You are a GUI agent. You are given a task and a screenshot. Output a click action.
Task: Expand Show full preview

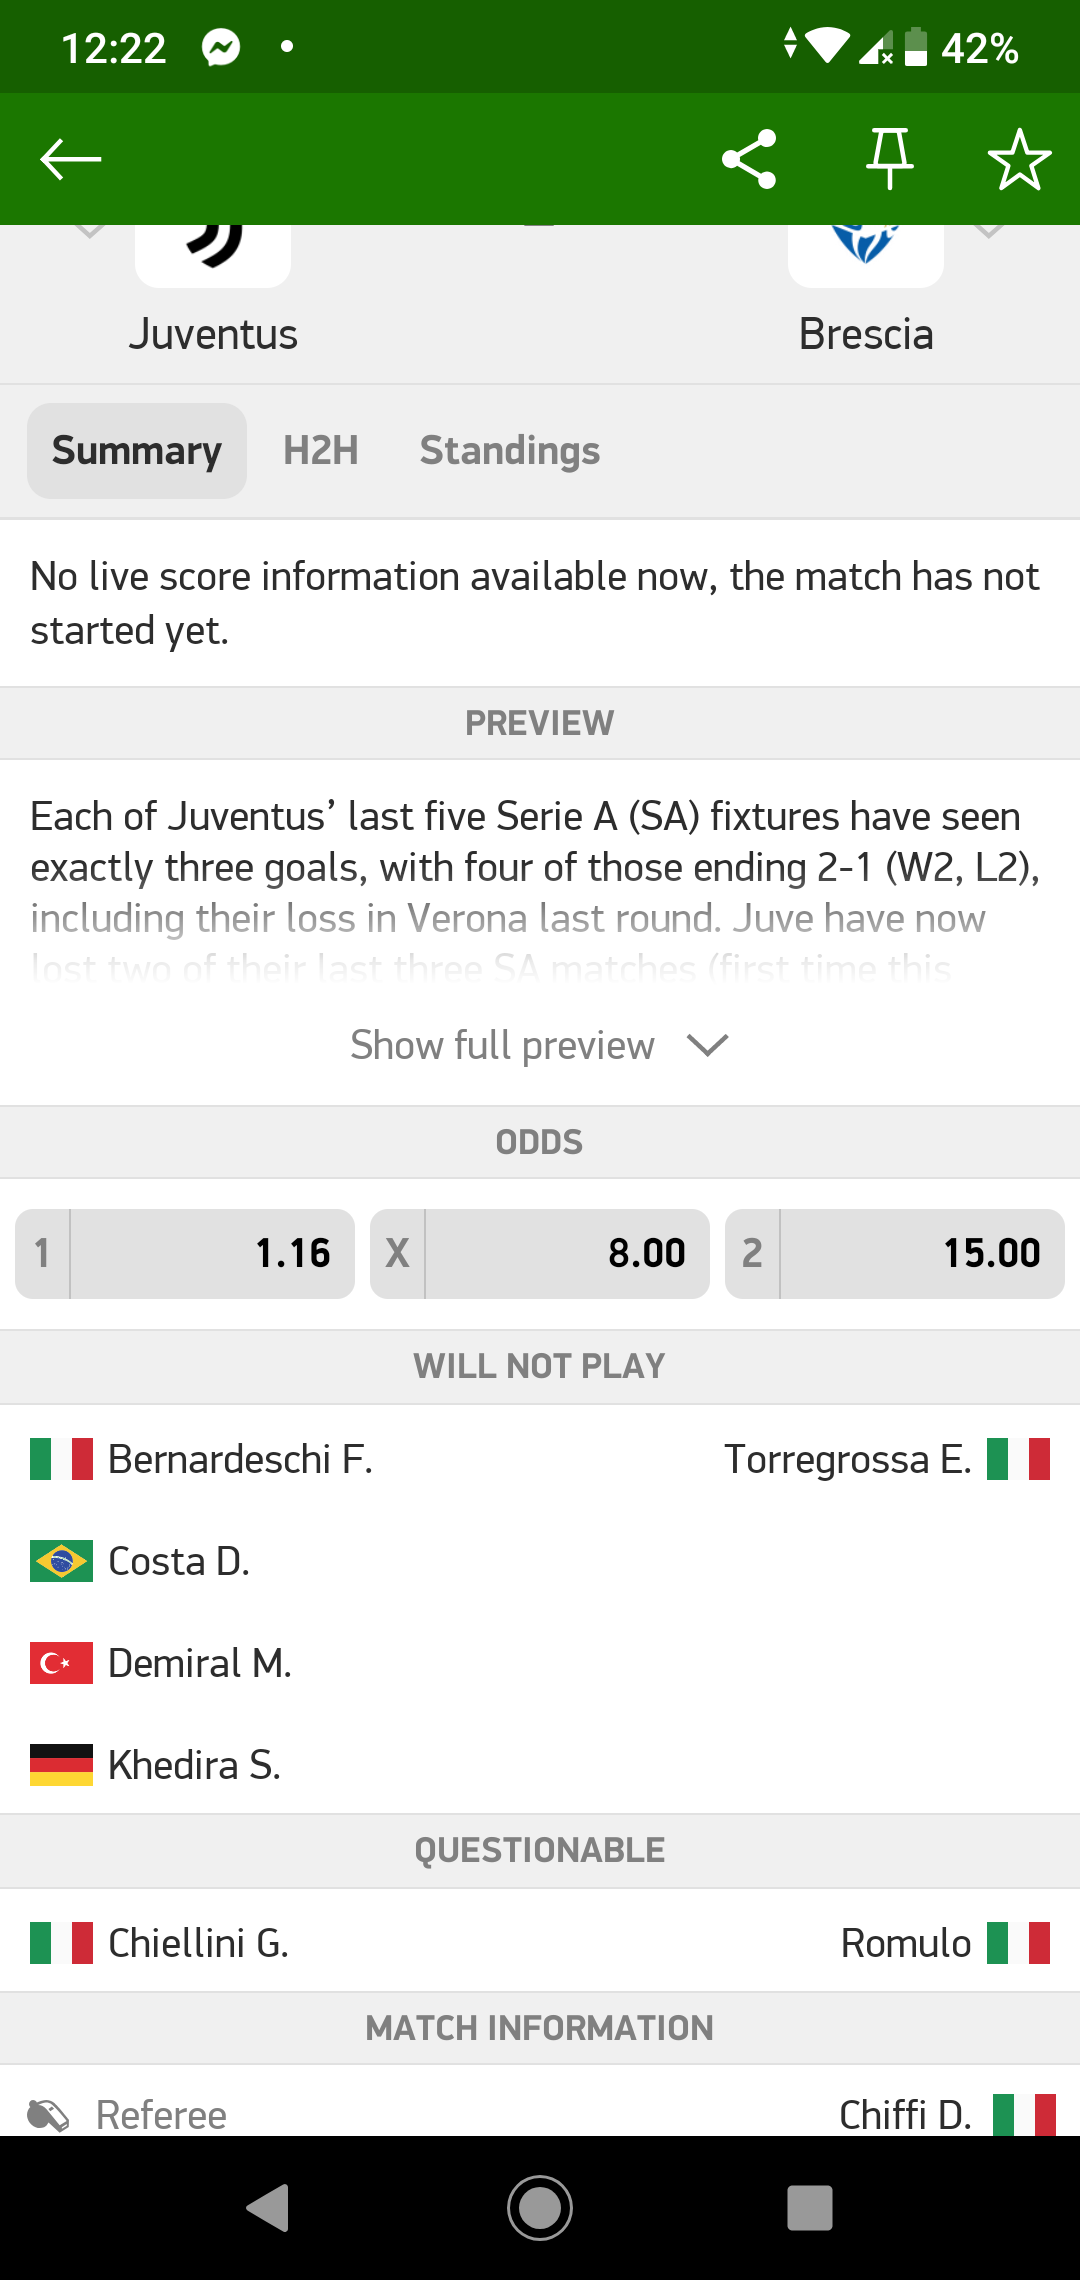540,1045
